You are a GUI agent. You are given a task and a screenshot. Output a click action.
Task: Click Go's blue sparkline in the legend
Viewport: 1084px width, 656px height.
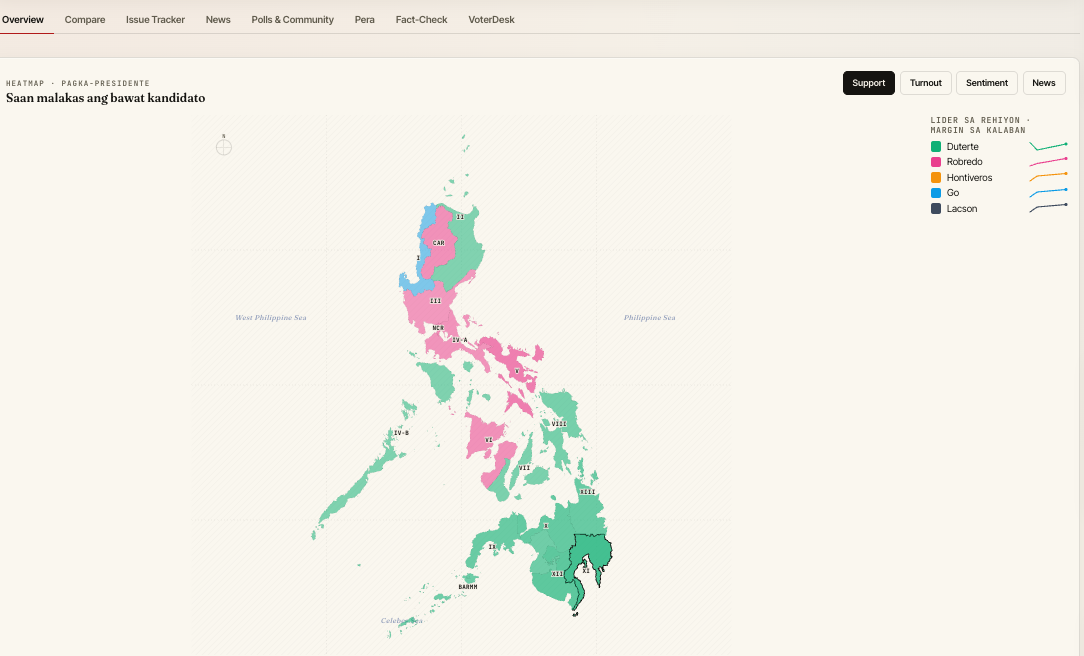(1048, 192)
